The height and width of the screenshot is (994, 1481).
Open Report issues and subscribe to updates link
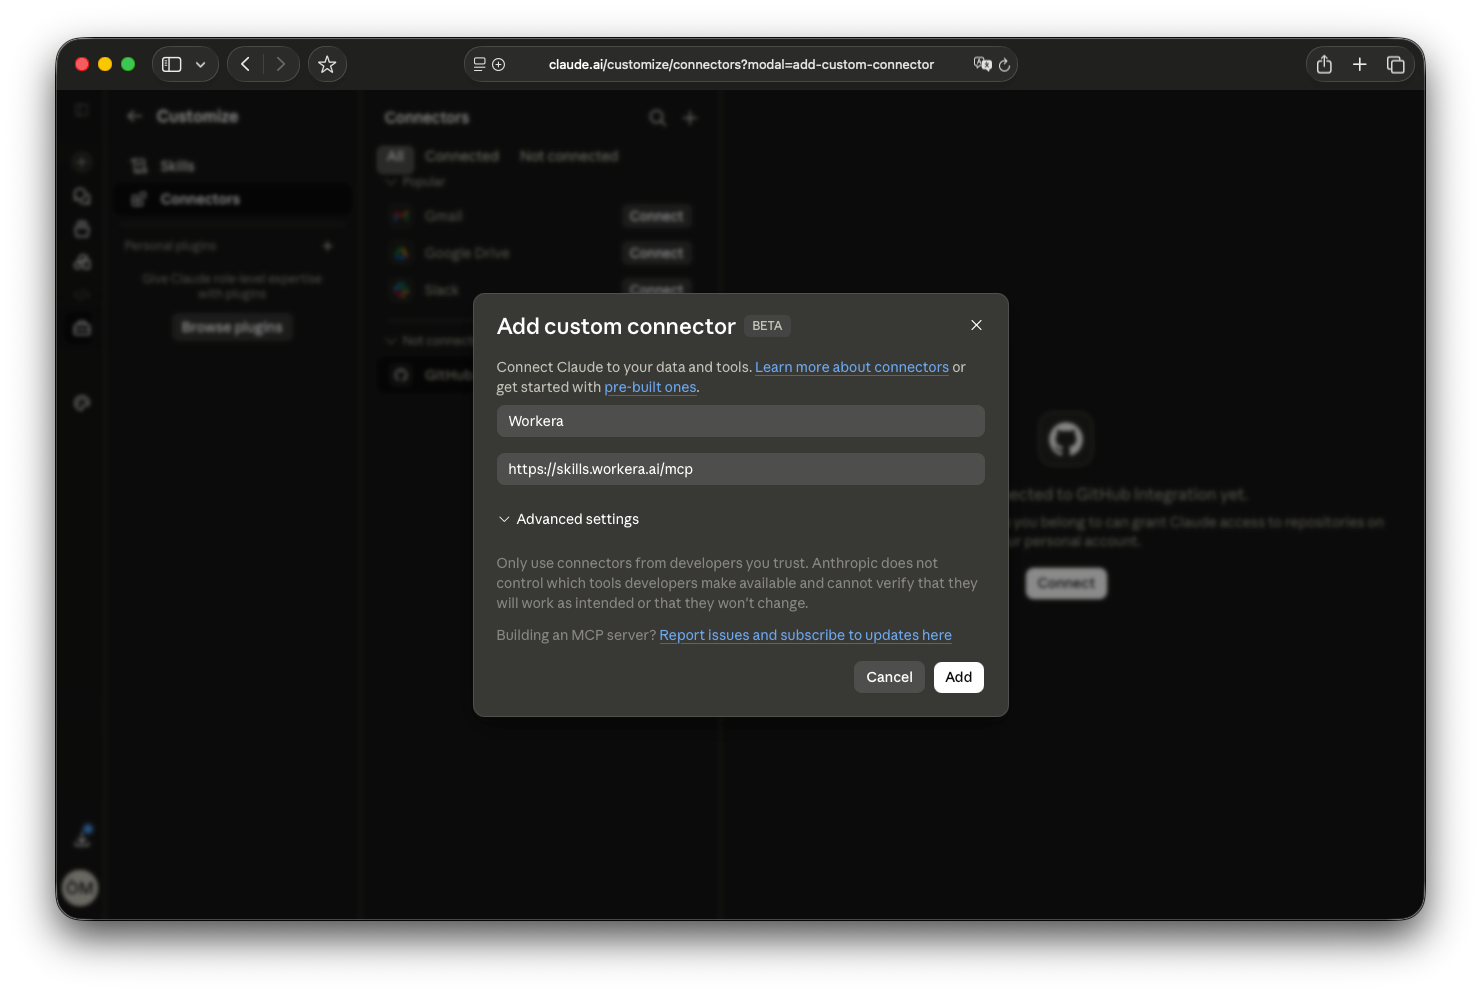pos(805,635)
